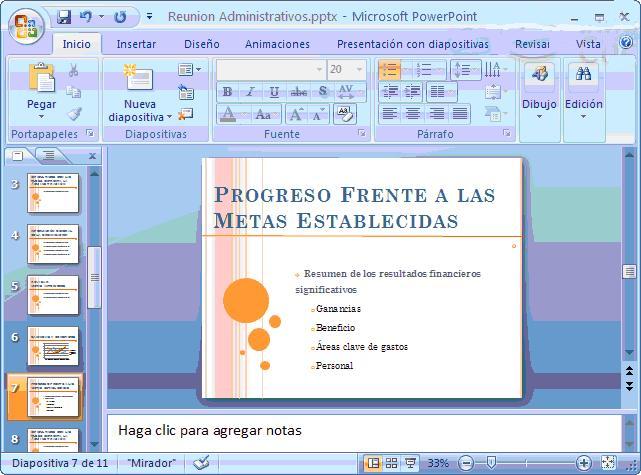Open the Quick Access Toolbar customize arrow
The width and height of the screenshot is (641, 475).
click(150, 17)
